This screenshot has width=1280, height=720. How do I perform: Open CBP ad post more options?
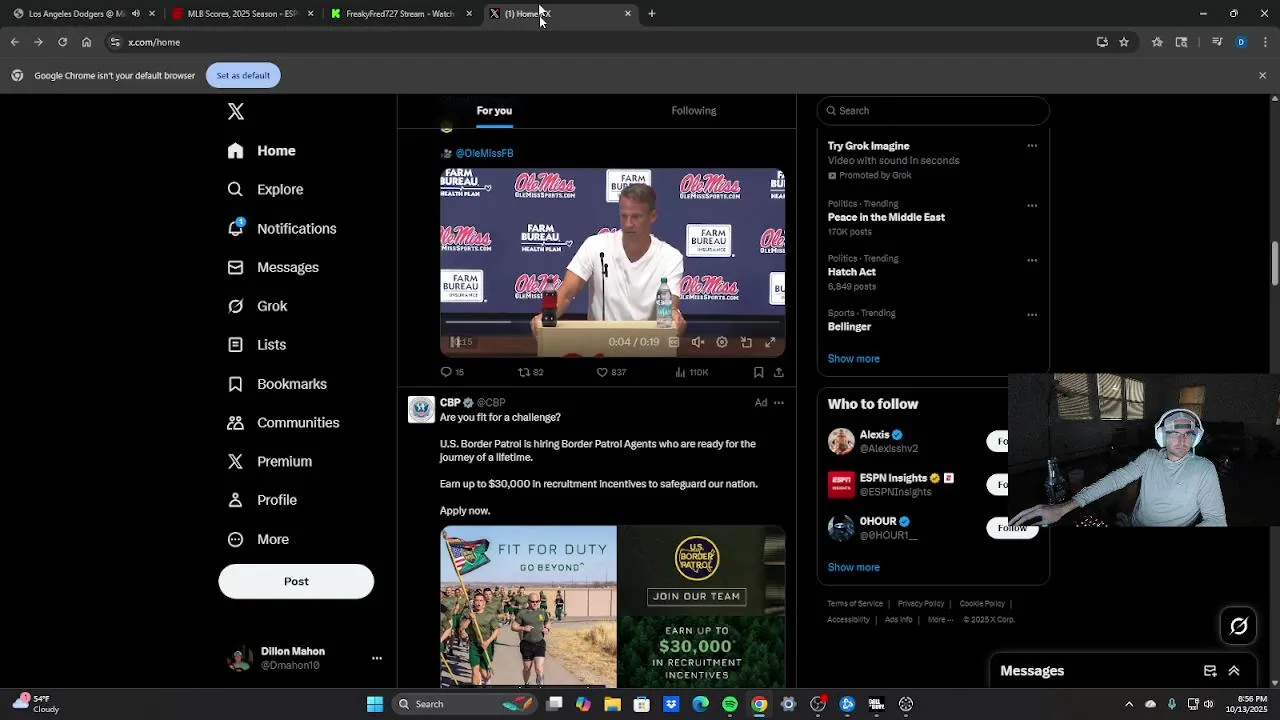[x=779, y=403]
